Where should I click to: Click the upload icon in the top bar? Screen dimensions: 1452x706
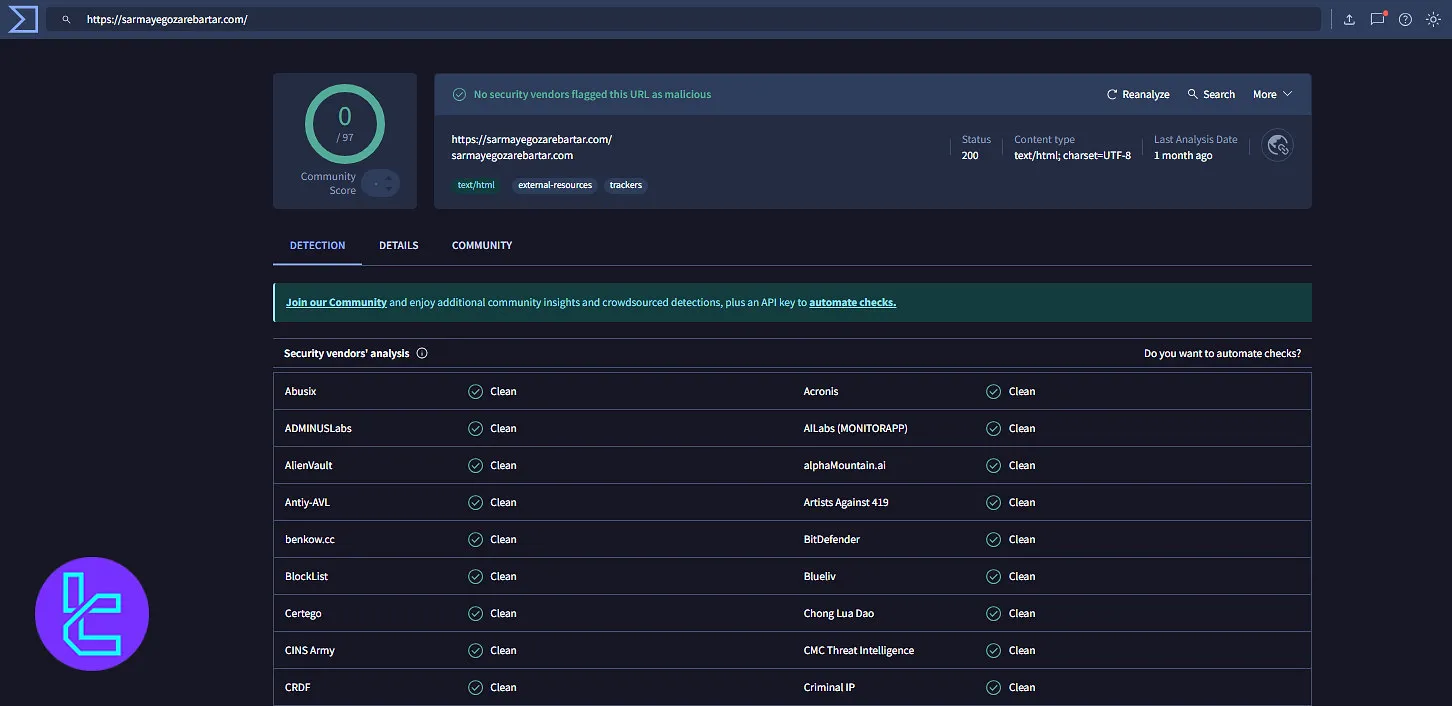coord(1349,18)
